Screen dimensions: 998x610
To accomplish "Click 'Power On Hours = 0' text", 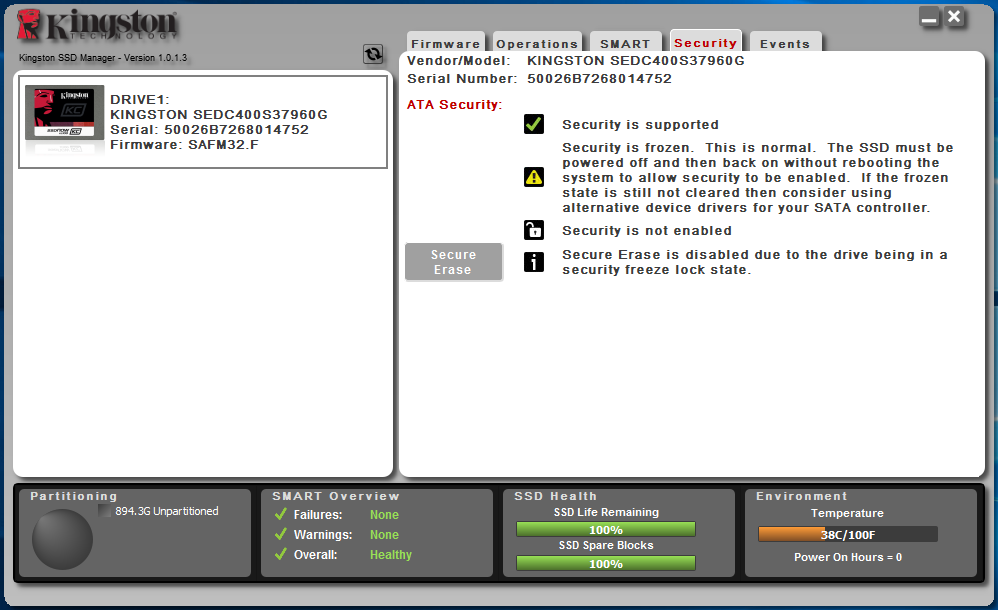I will pos(848,557).
